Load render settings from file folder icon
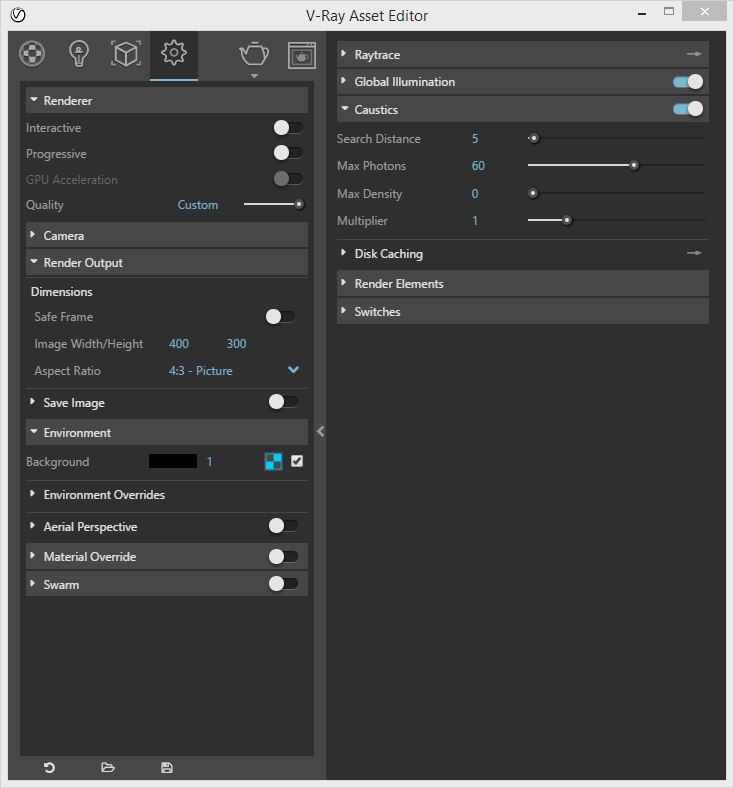Image resolution: width=734 pixels, height=788 pixels. point(108,767)
